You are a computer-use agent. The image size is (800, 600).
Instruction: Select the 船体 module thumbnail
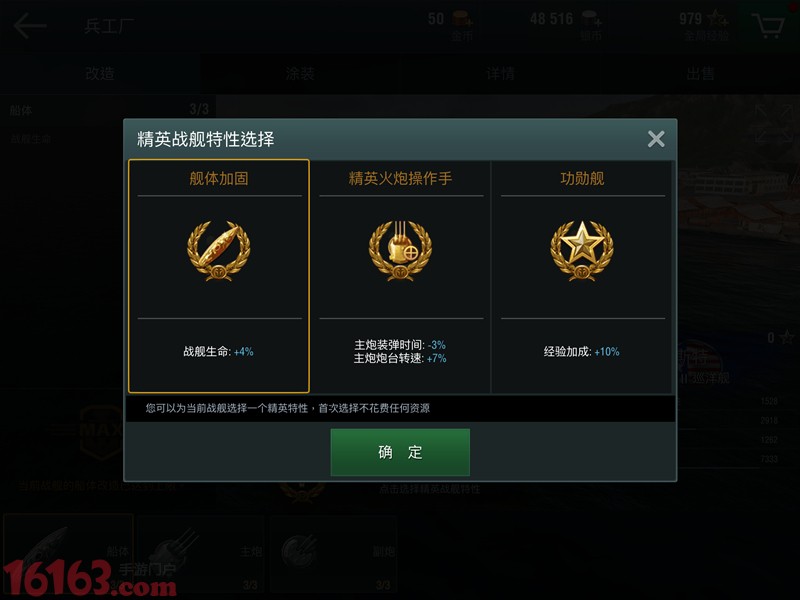click(x=68, y=553)
